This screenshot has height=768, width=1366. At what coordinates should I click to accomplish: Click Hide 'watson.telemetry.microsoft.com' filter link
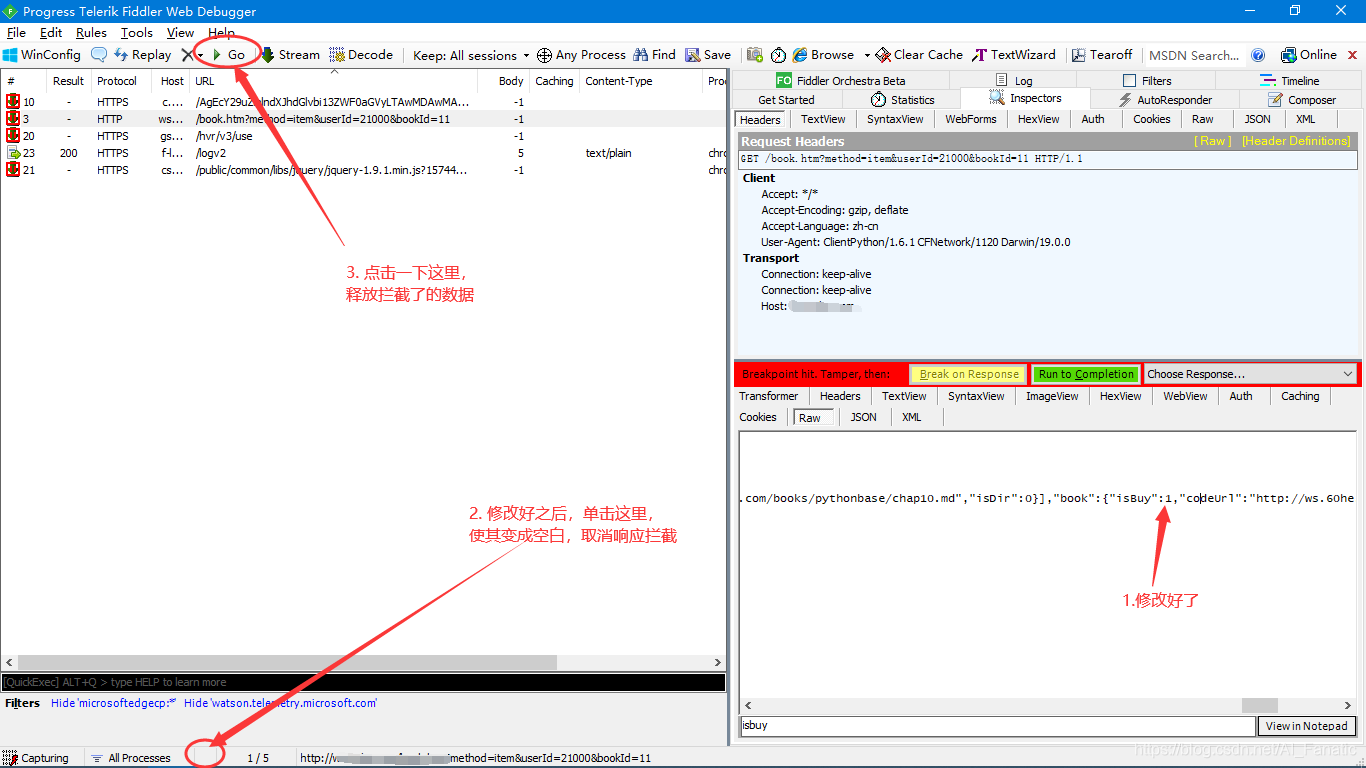pos(280,703)
